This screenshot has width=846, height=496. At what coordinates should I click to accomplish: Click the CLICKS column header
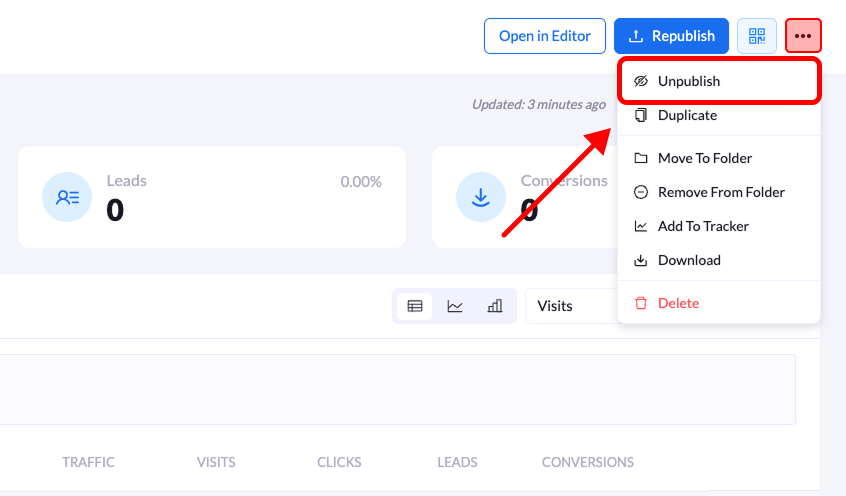tap(339, 463)
